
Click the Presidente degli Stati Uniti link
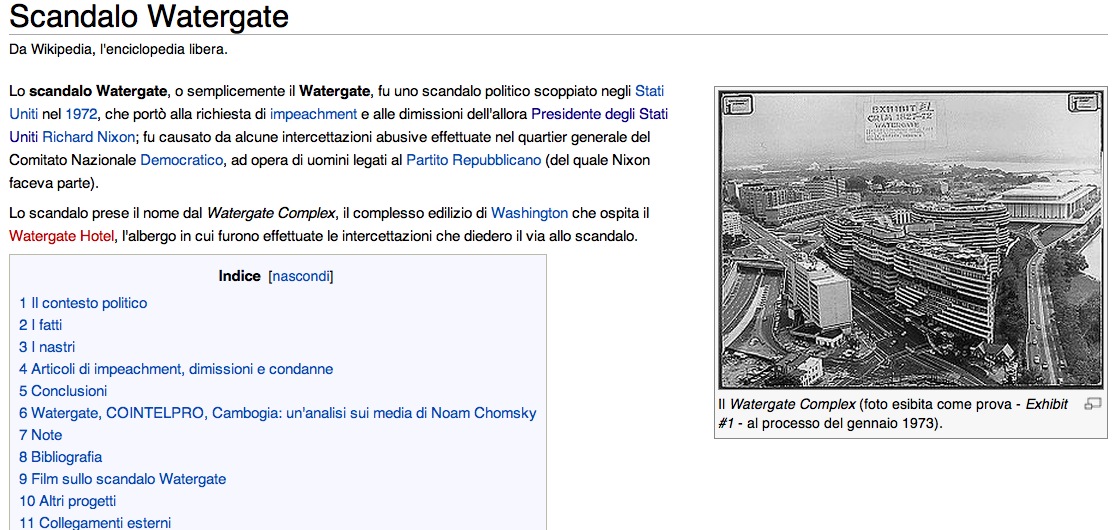[x=599, y=114]
